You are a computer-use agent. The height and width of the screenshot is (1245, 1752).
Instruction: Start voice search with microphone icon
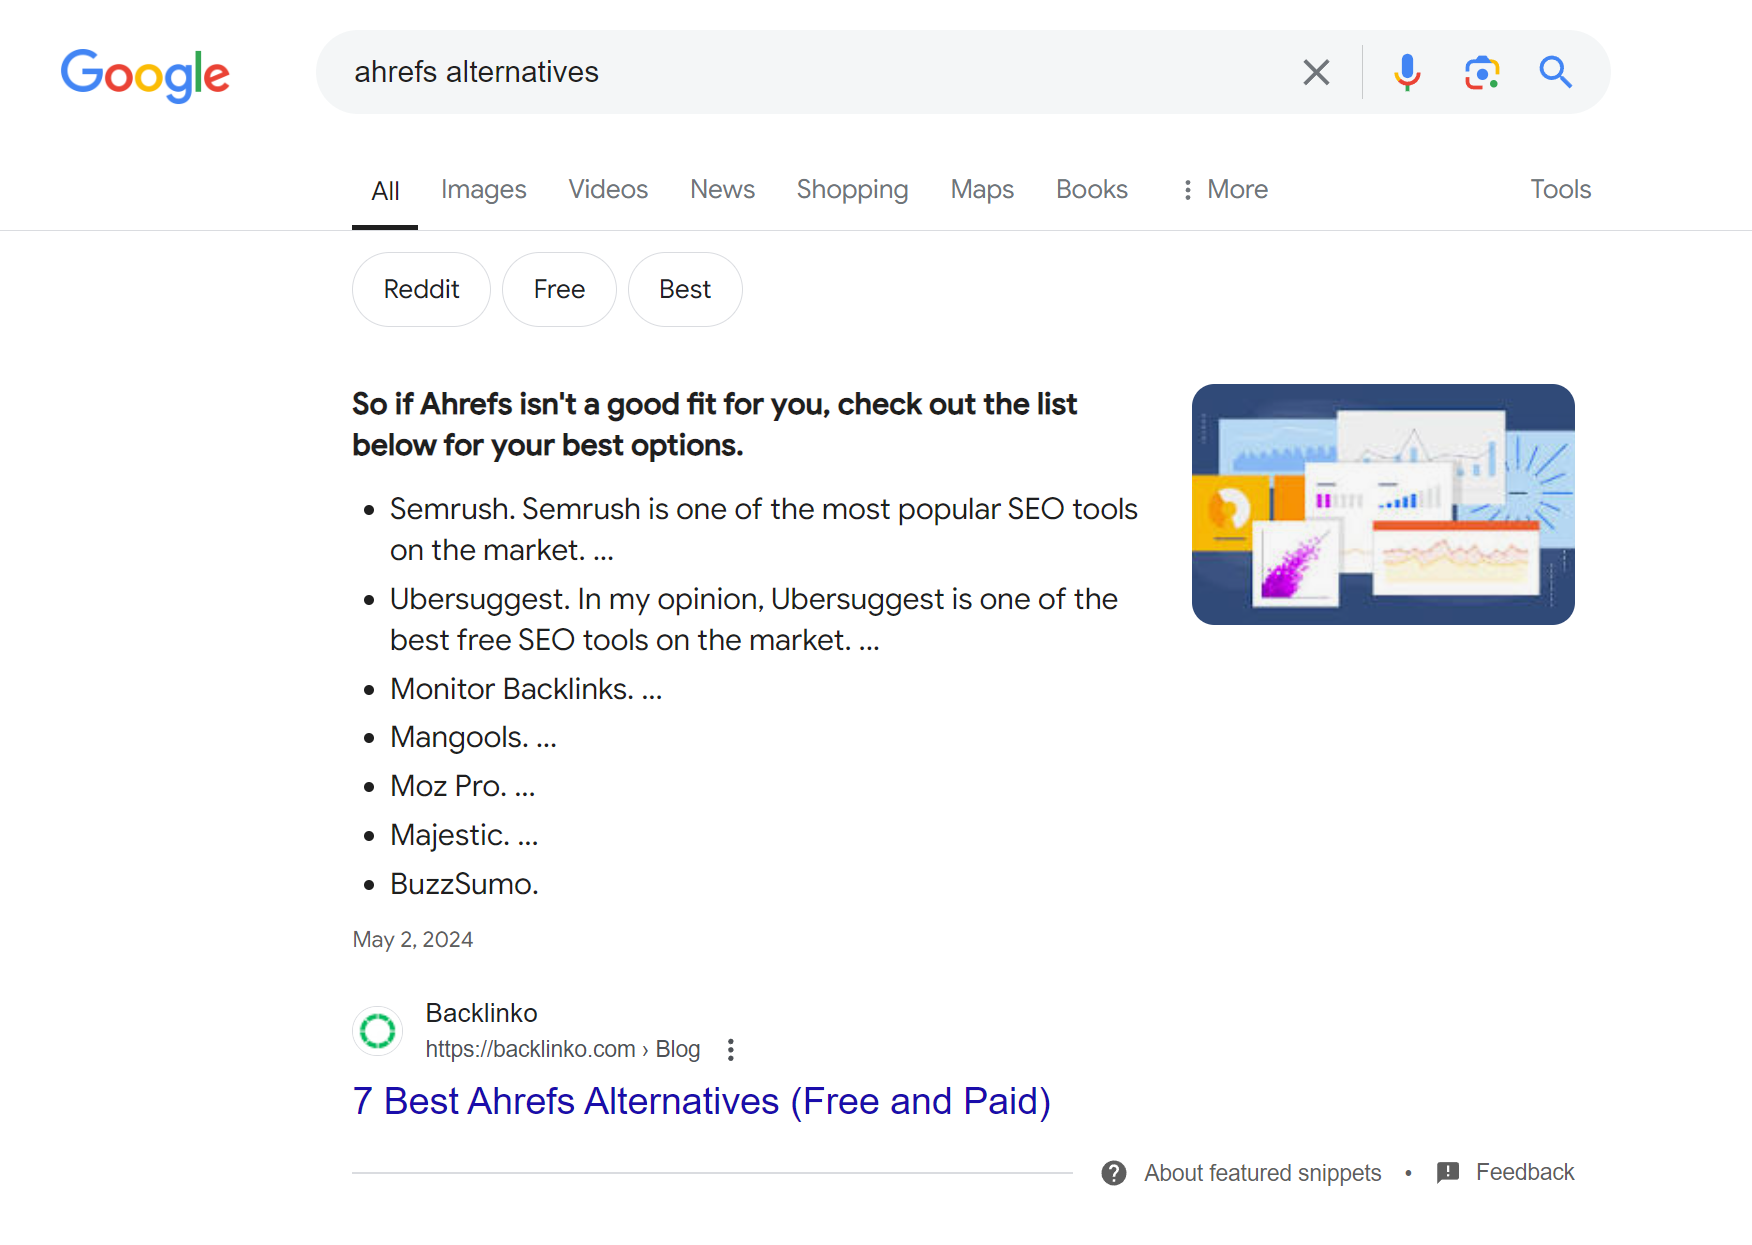pos(1407,72)
